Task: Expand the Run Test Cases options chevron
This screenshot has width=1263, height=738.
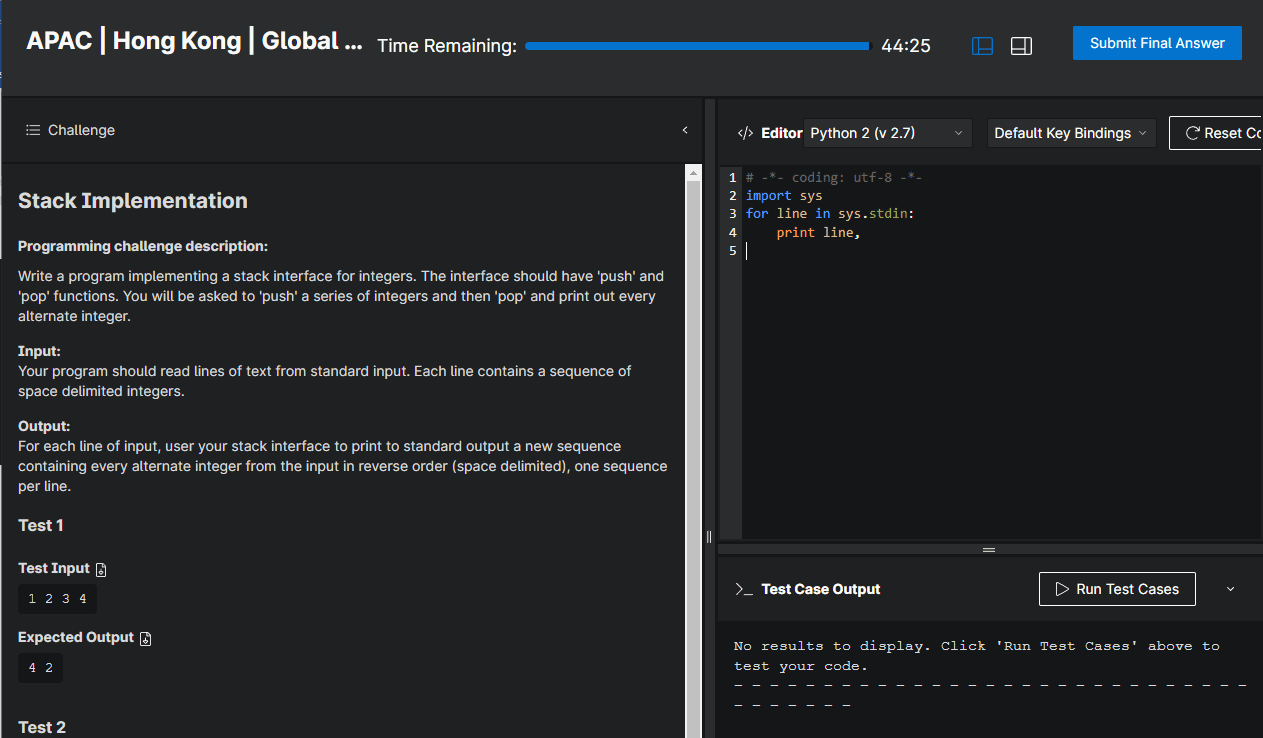Action: [x=1230, y=589]
